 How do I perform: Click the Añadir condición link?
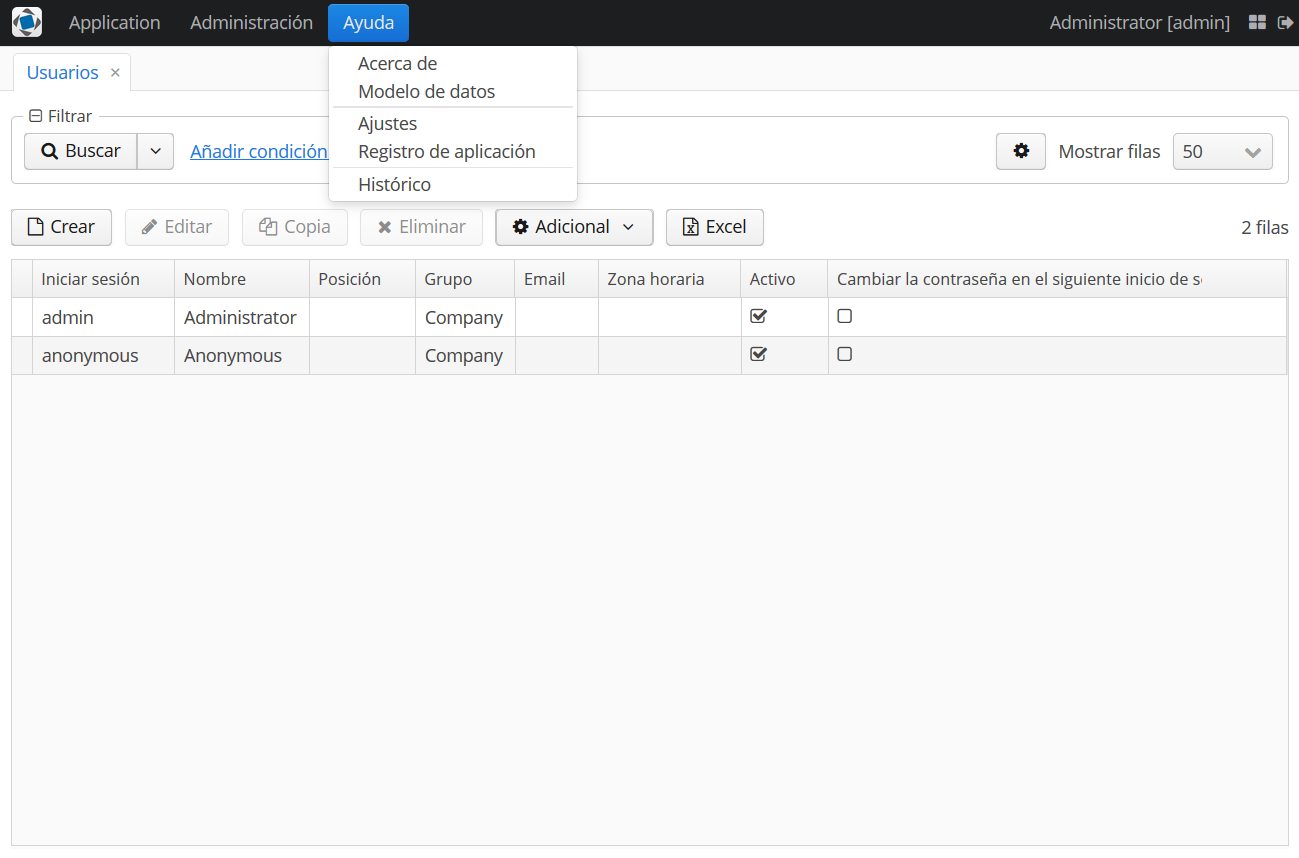(x=258, y=152)
